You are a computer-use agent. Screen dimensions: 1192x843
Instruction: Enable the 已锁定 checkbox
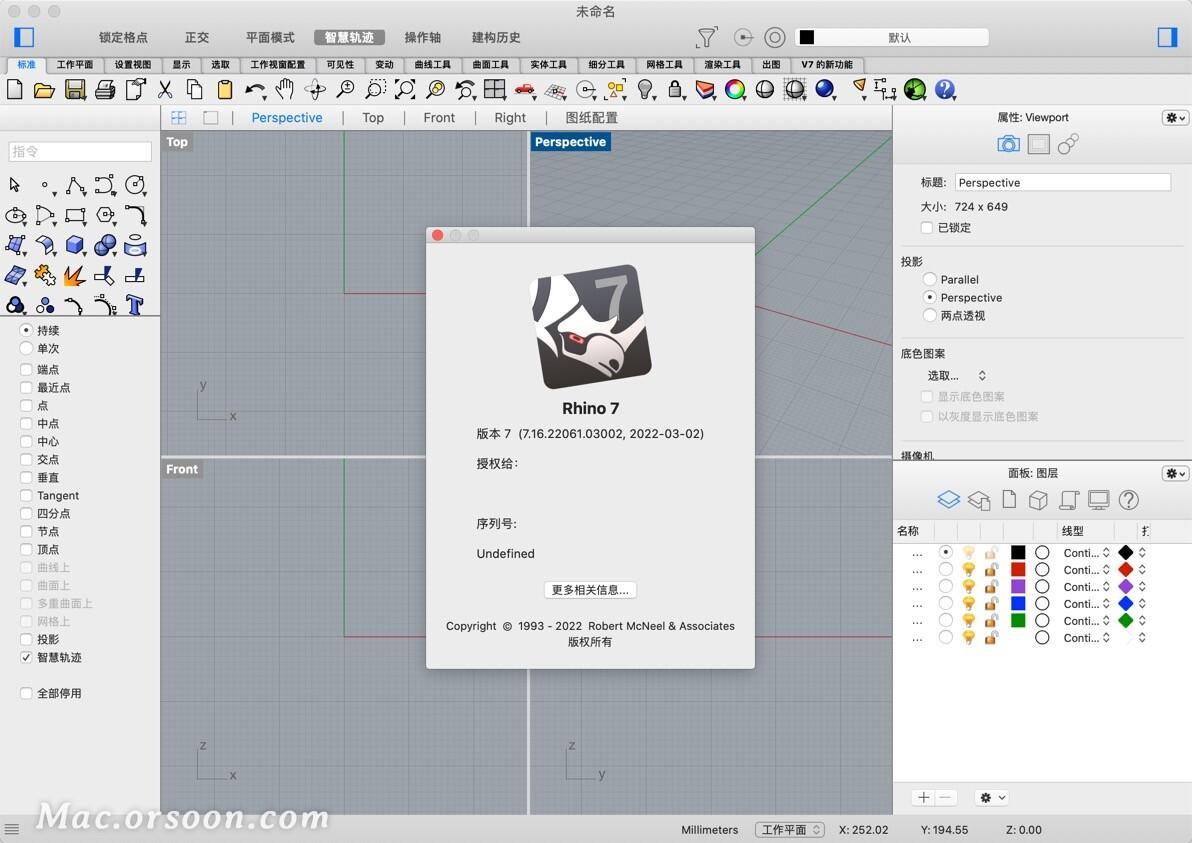coord(927,227)
